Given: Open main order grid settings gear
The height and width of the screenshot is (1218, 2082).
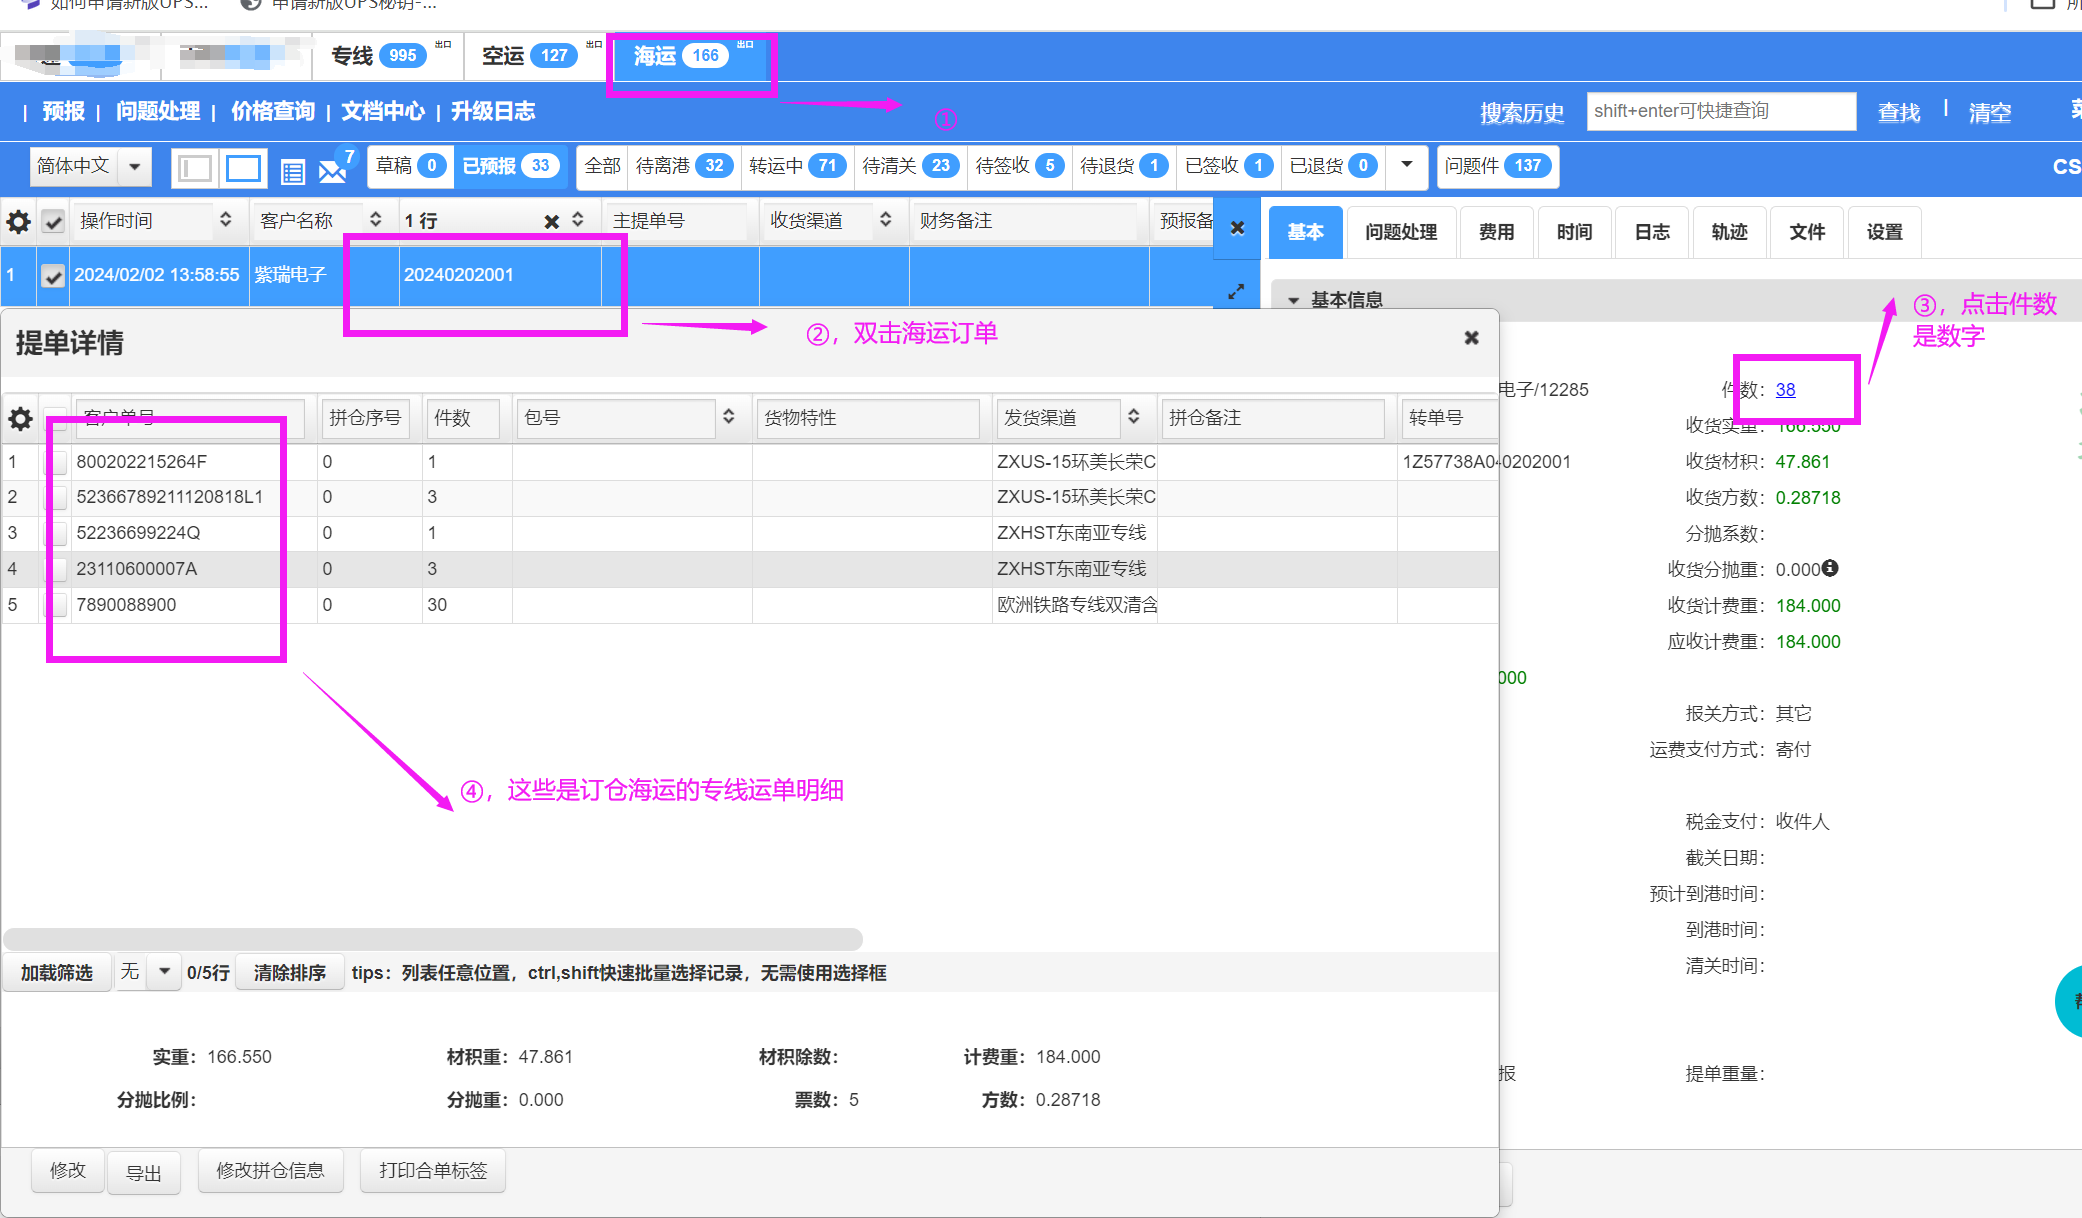Looking at the screenshot, I should [x=18, y=221].
